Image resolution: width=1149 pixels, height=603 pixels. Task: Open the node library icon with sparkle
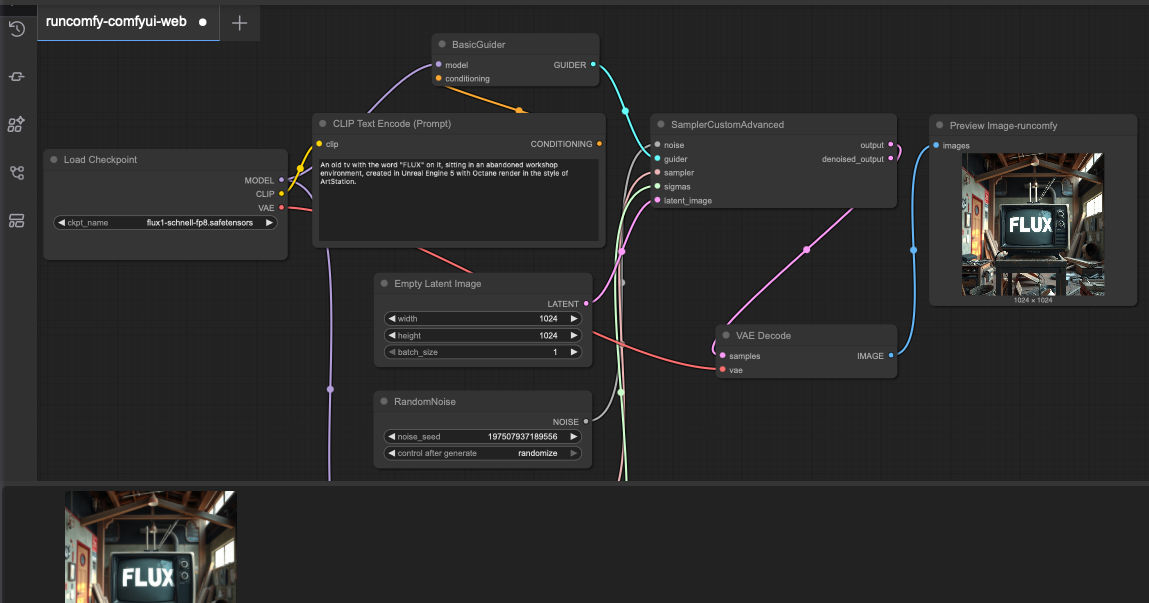click(17, 125)
